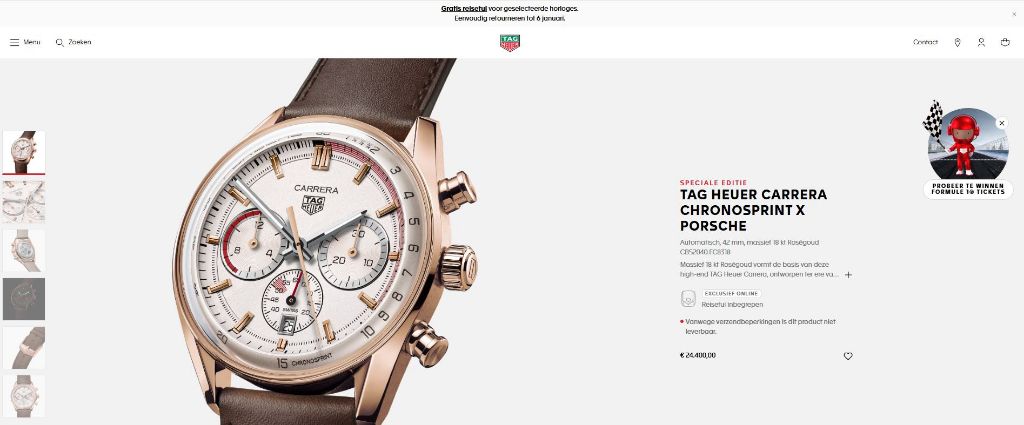Dismiss the top promo banner
1024x425 pixels.
1014,14
